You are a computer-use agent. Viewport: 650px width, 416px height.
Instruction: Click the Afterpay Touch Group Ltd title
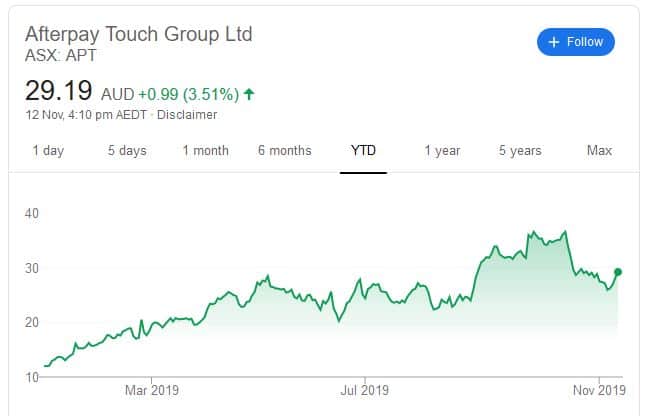[x=139, y=34]
